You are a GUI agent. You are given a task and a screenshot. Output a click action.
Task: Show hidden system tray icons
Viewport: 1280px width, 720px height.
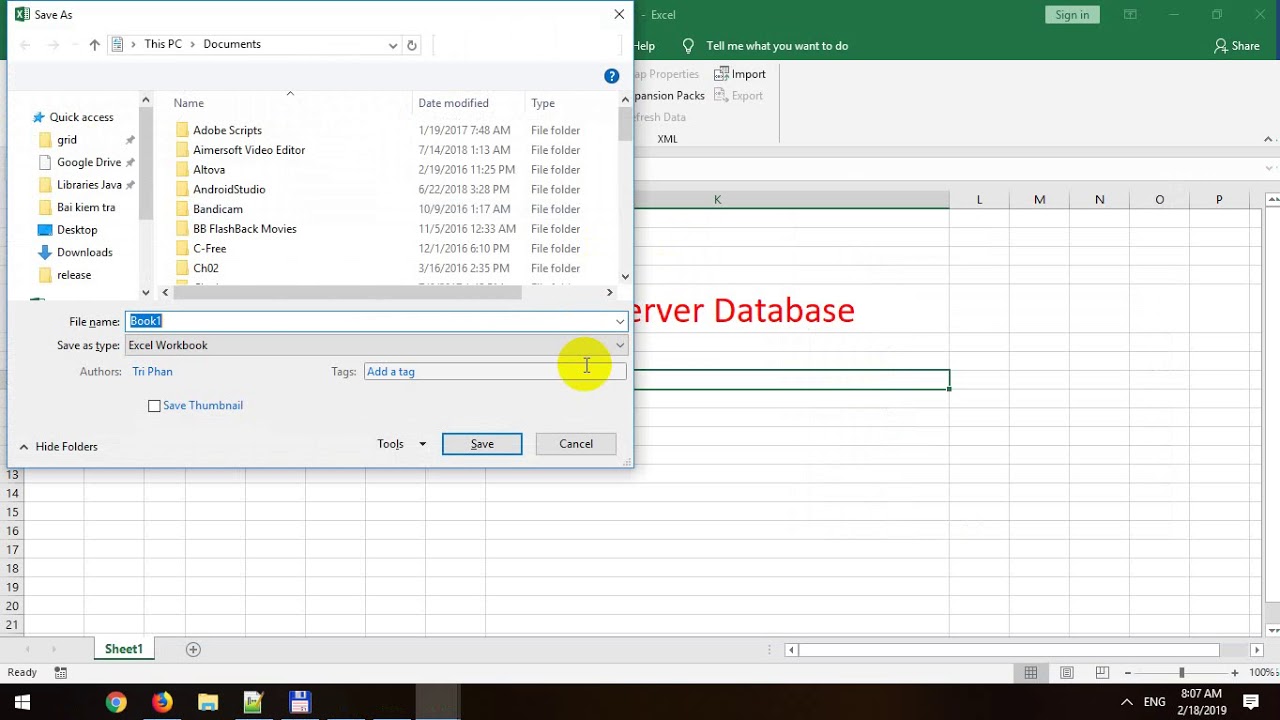[1127, 702]
